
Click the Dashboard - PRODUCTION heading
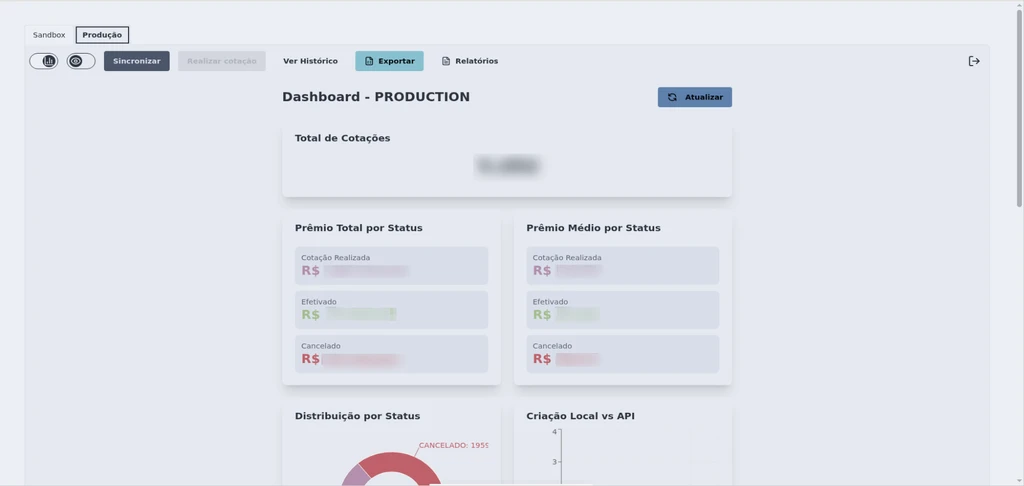click(376, 97)
